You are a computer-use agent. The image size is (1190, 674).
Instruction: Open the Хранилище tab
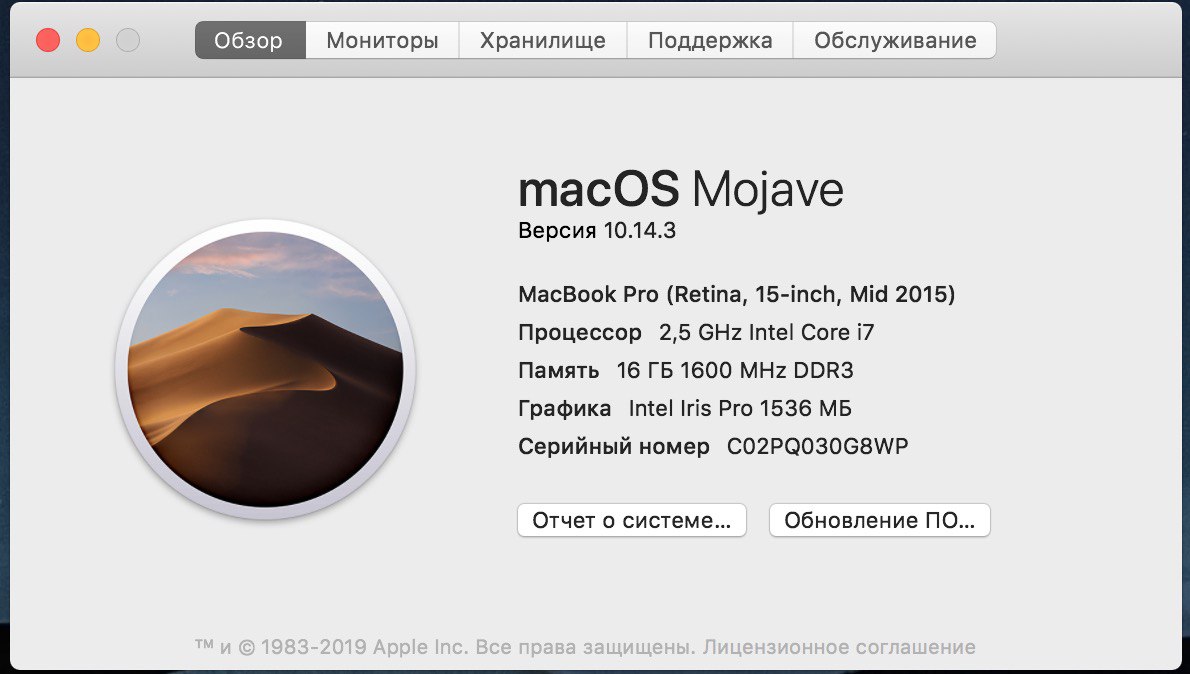[543, 40]
